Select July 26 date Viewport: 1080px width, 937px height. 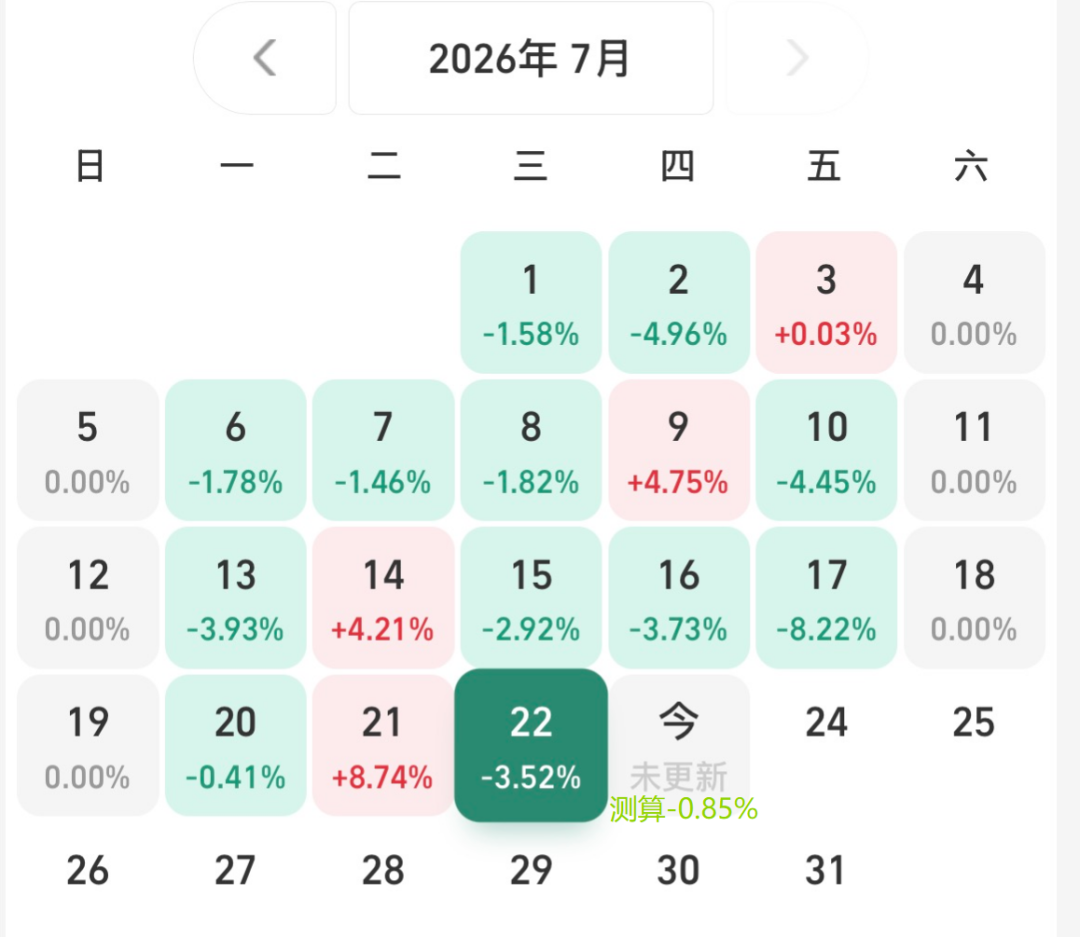click(87, 870)
